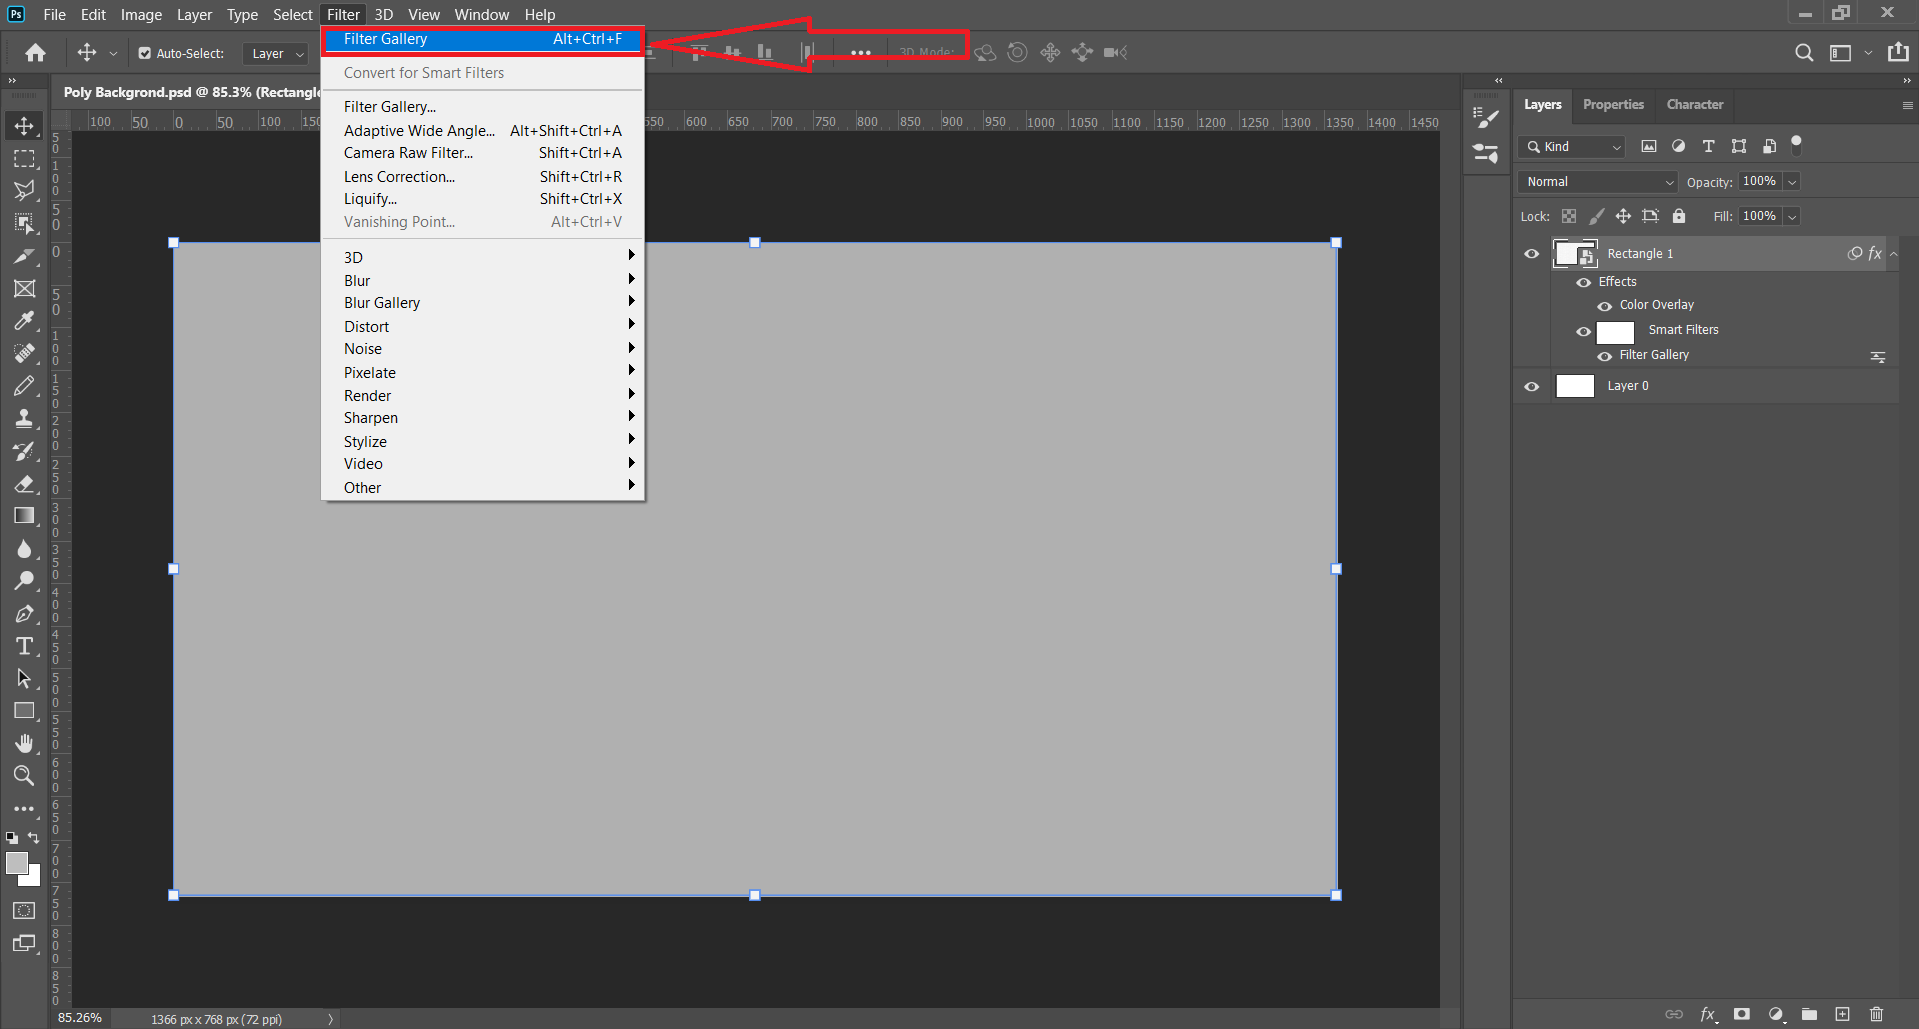
Task: Select the Zoom tool in toolbar
Action: point(24,776)
